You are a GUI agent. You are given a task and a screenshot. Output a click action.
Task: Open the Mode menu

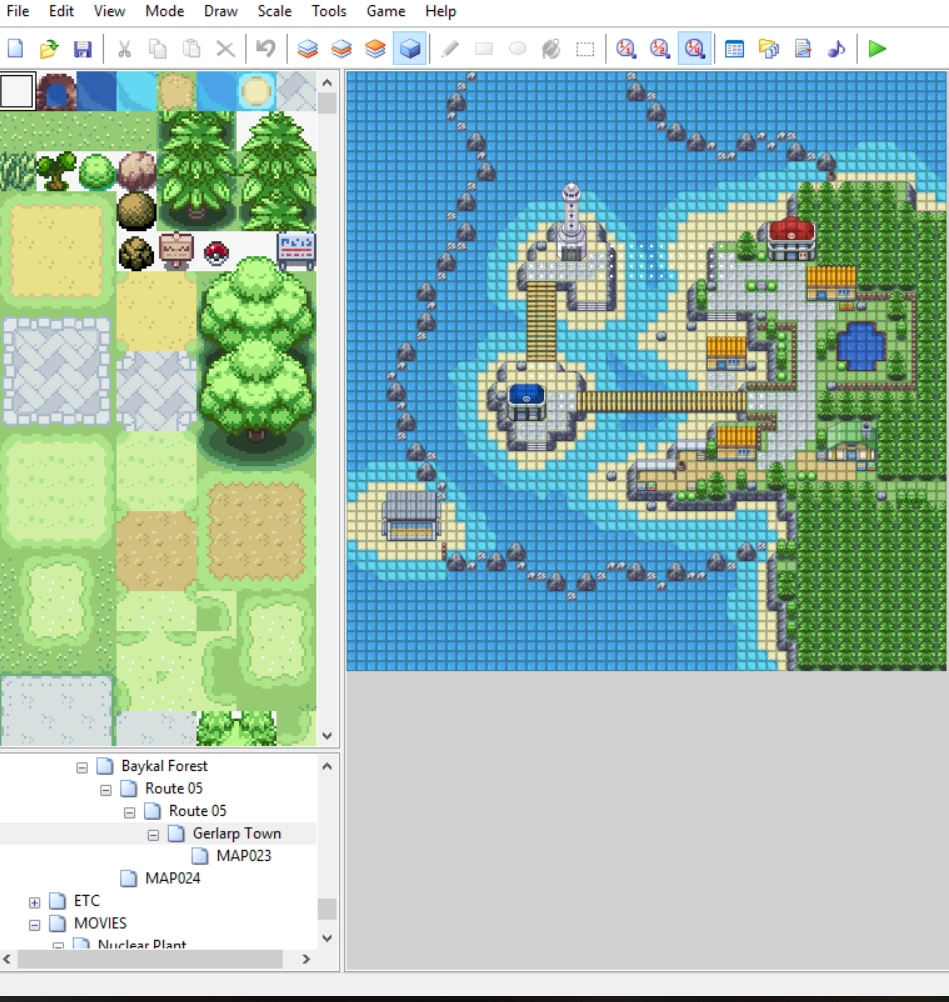[x=164, y=11]
